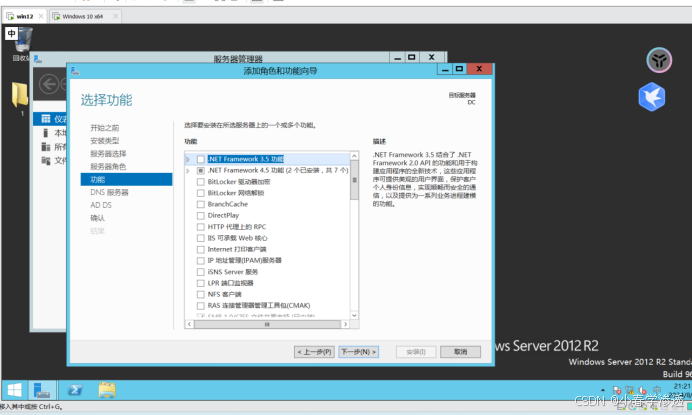
Task: Select local server icon in Server Manager
Action: click(x=45, y=132)
